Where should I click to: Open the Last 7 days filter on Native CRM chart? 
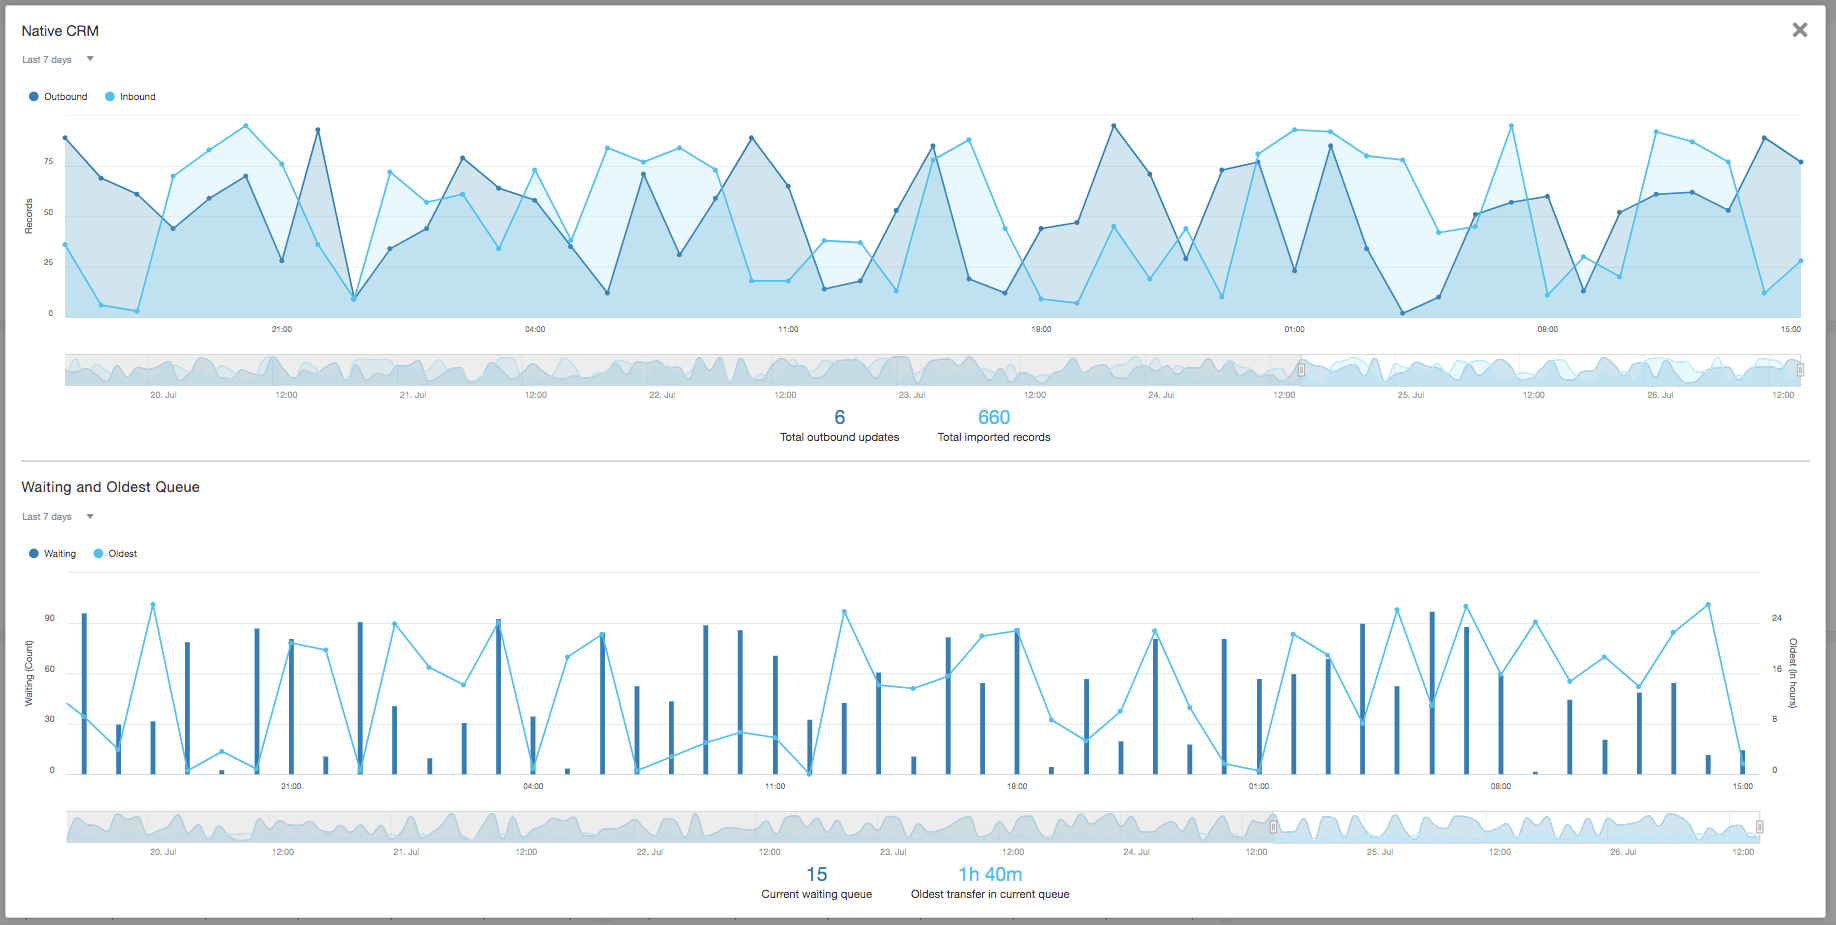(x=45, y=59)
